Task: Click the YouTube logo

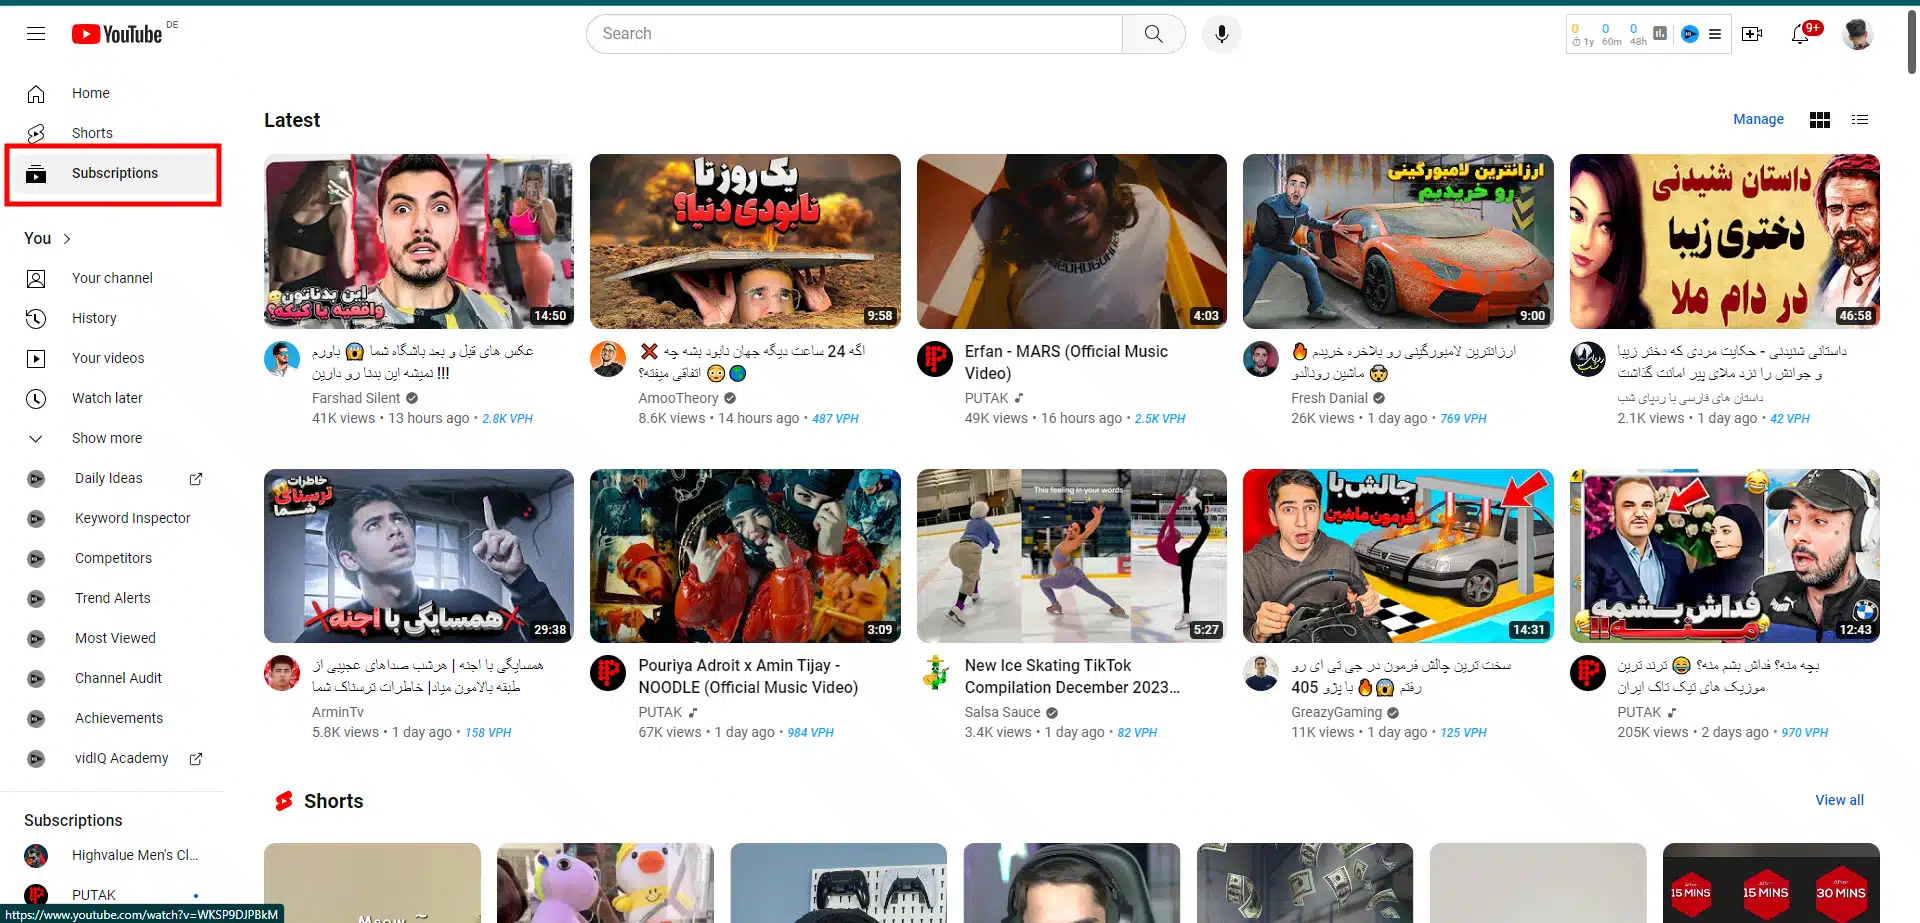Action: click(x=117, y=34)
